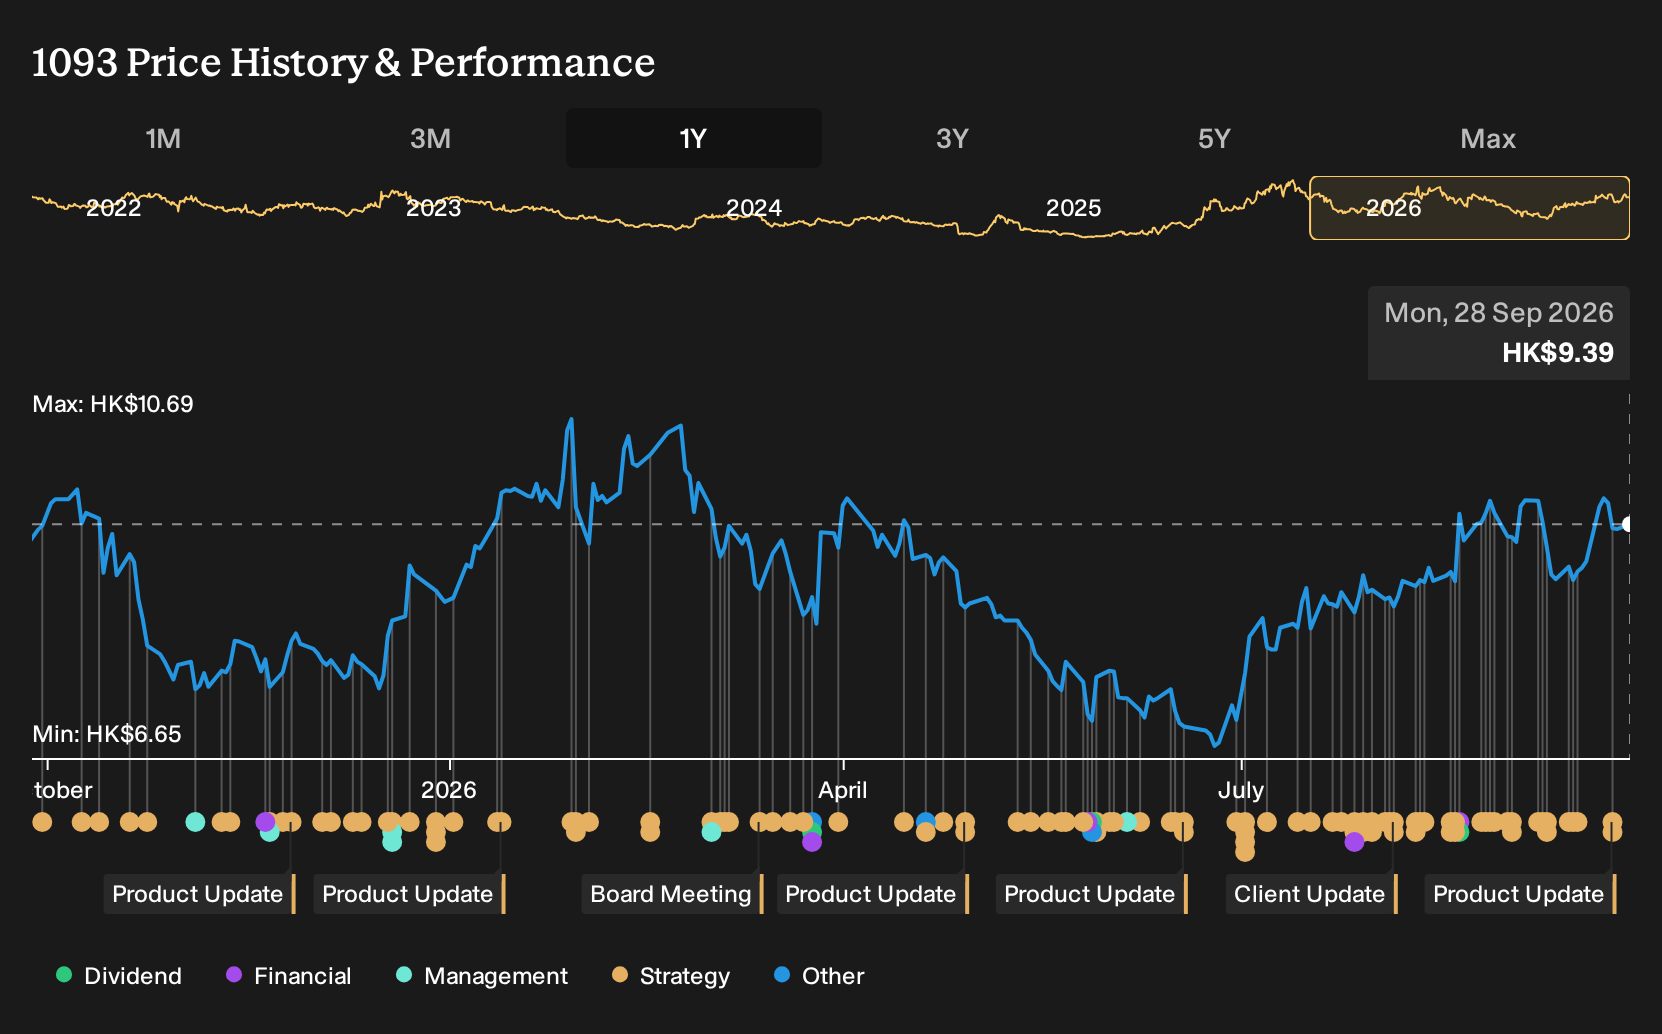Open the Board Meeting event label

[672, 894]
